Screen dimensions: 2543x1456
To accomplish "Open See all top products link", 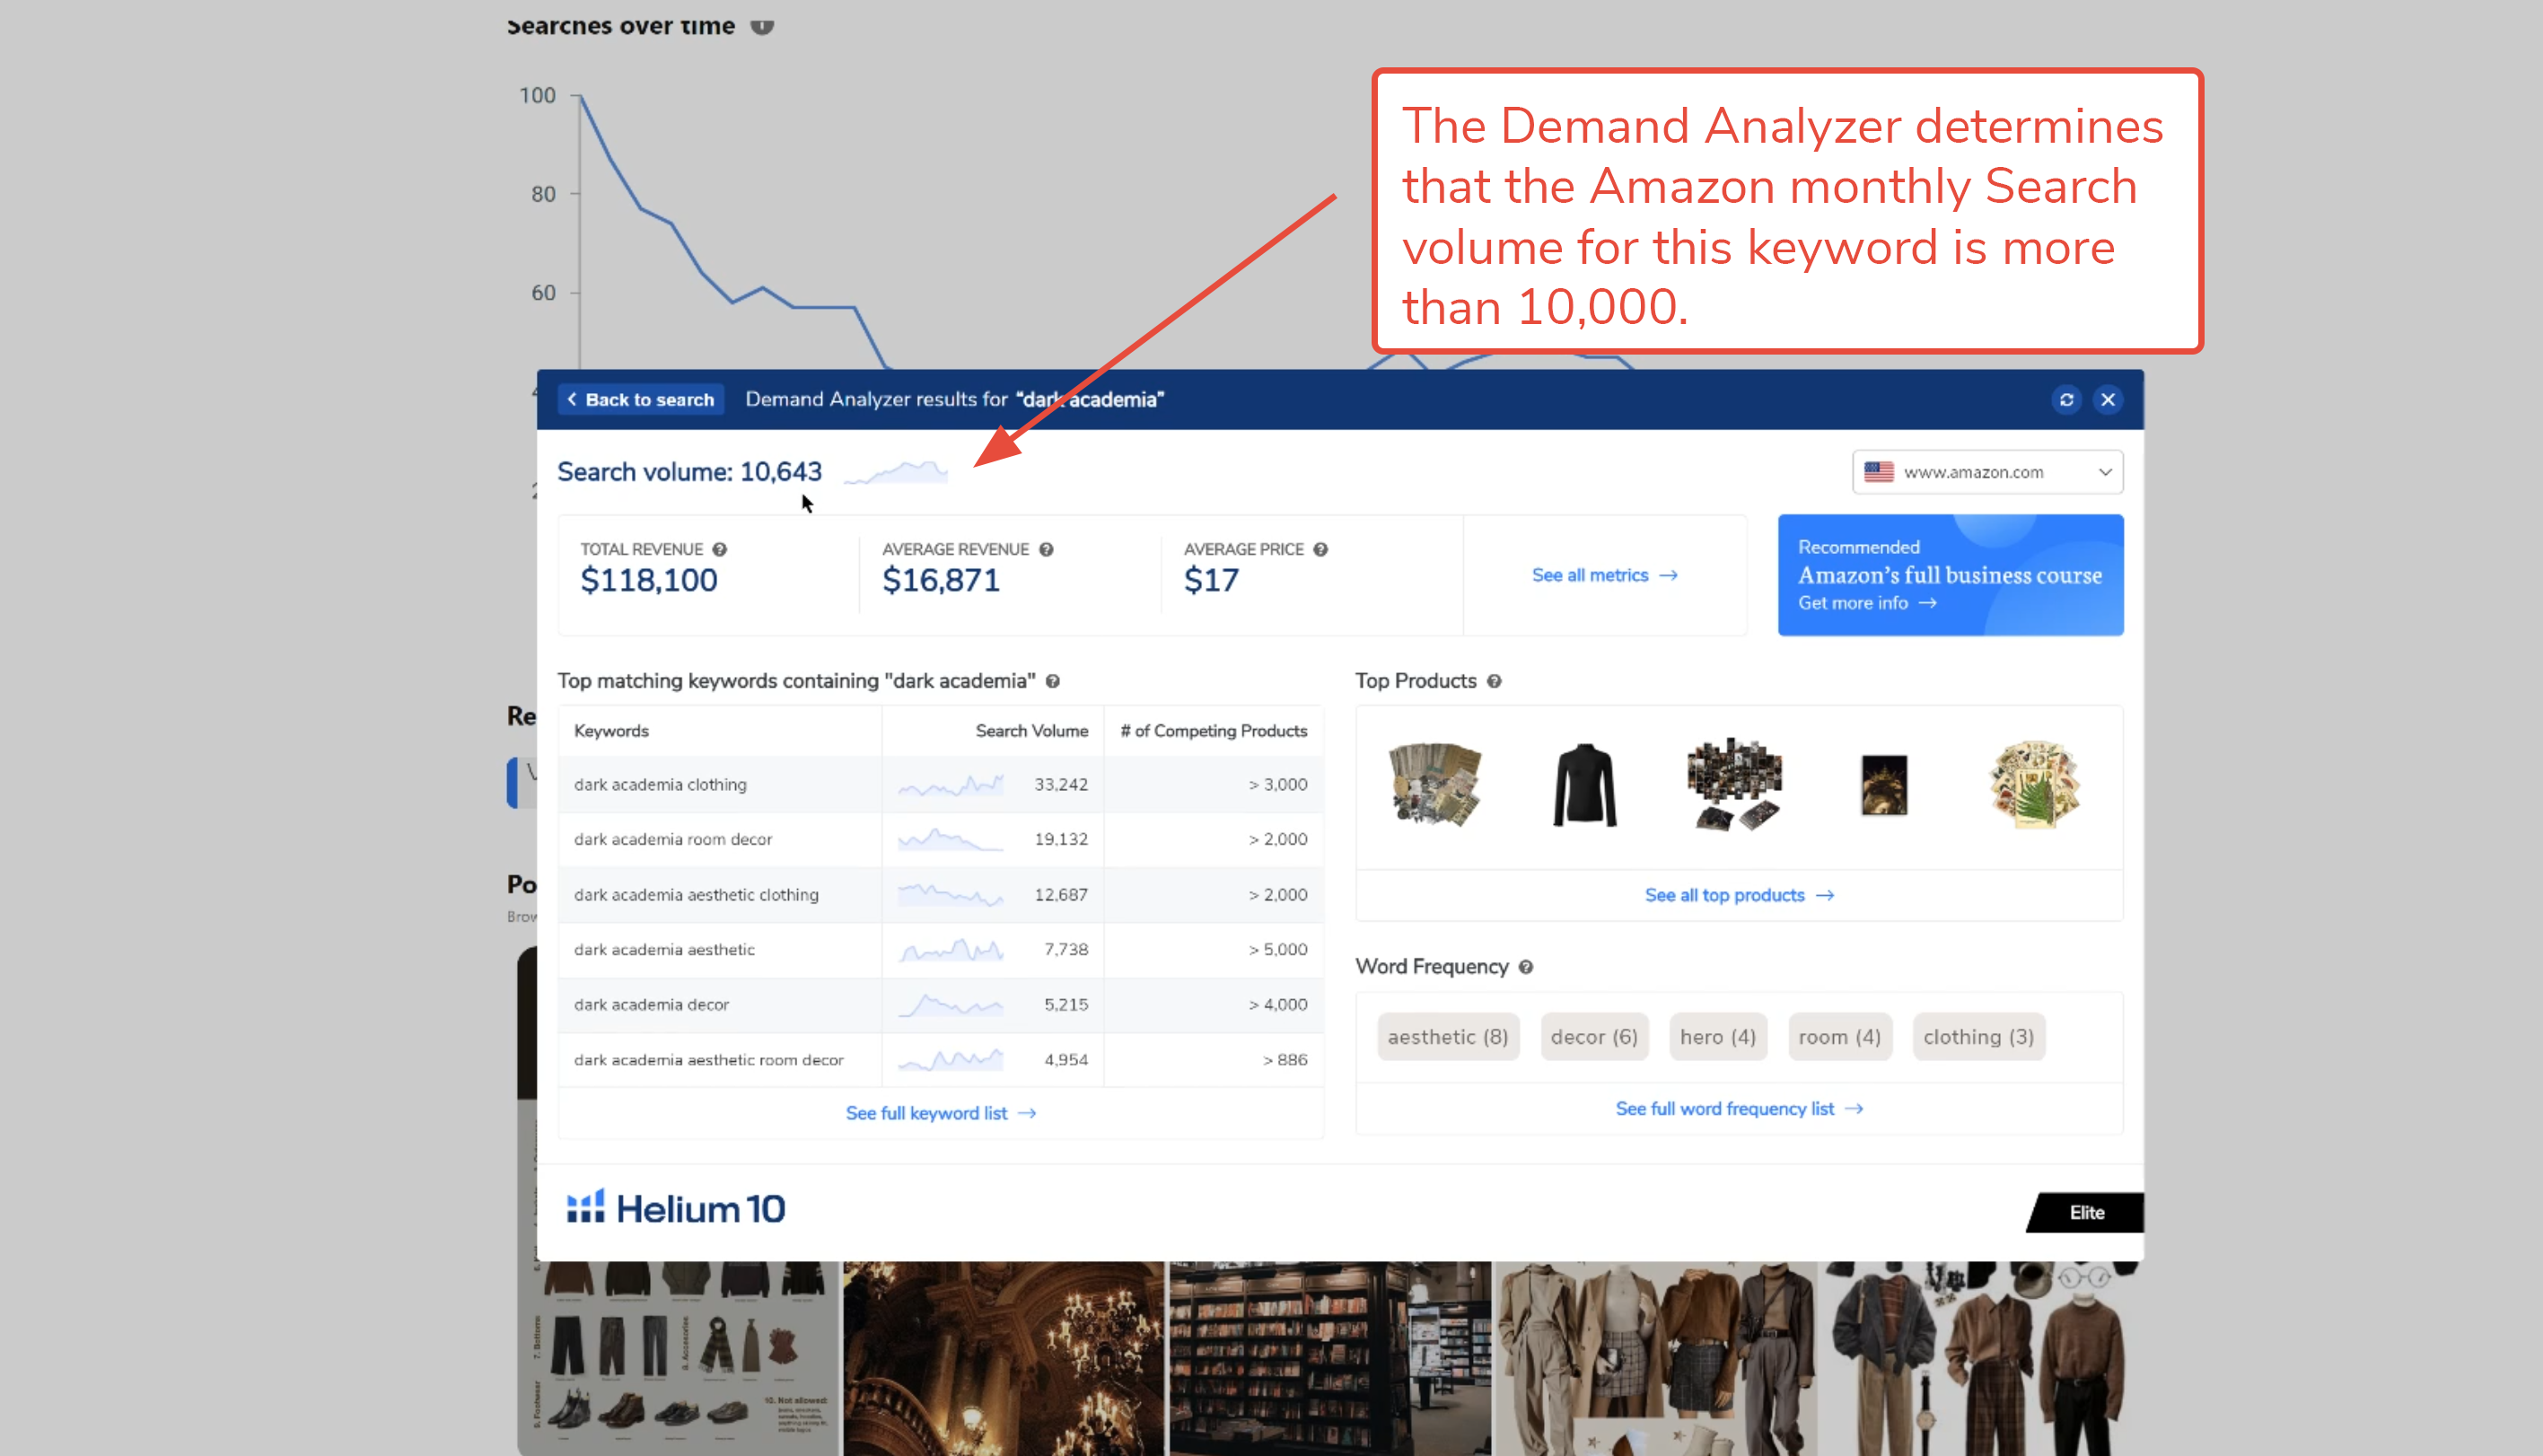I will tap(1738, 895).
